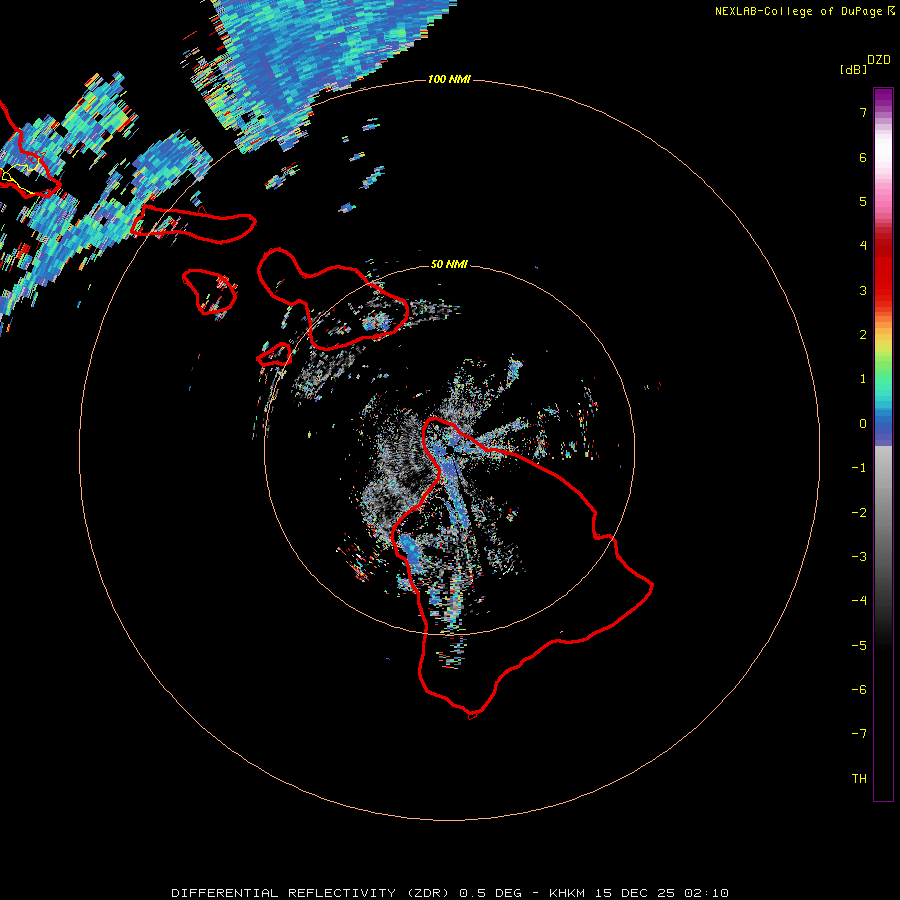Pick the red section of the color bar
The width and height of the screenshot is (900, 900).
point(883,267)
